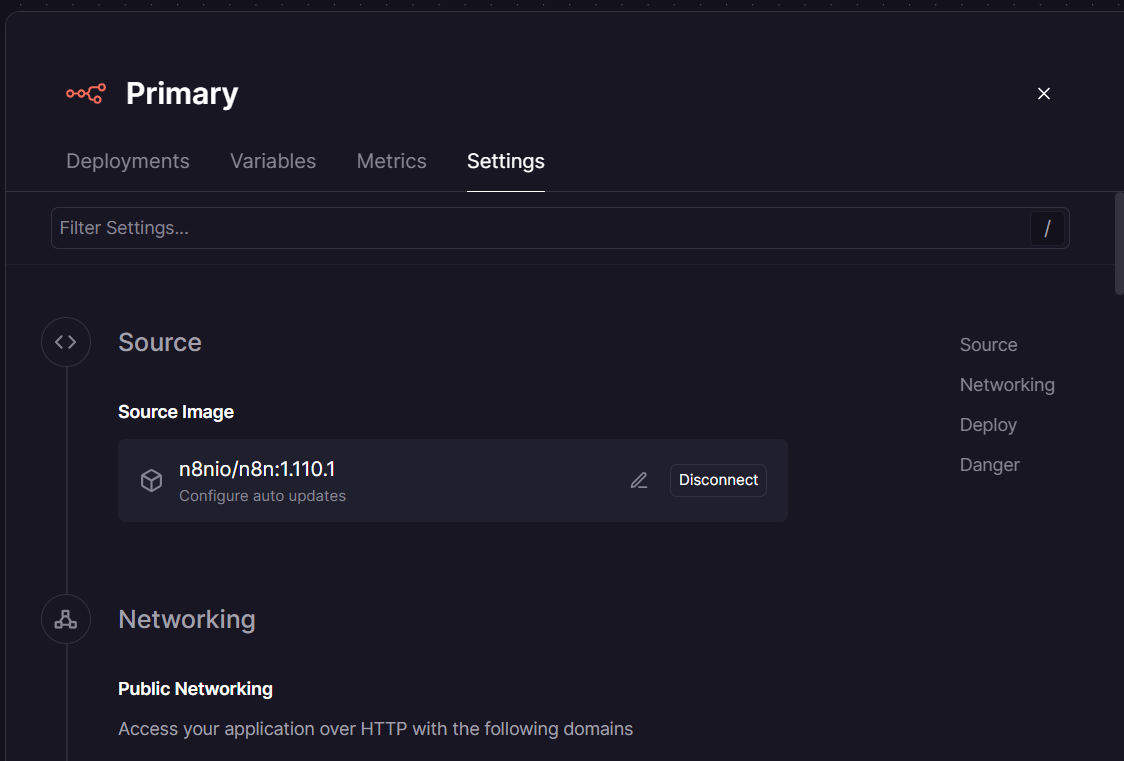Viewport: 1124px width, 761px height.
Task: Open the Deployments tab
Action: 128,161
